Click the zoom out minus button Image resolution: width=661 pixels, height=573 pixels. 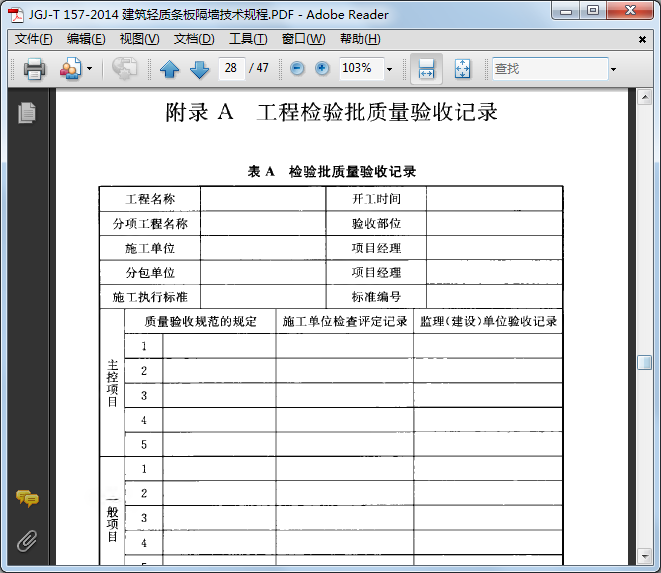(x=297, y=69)
